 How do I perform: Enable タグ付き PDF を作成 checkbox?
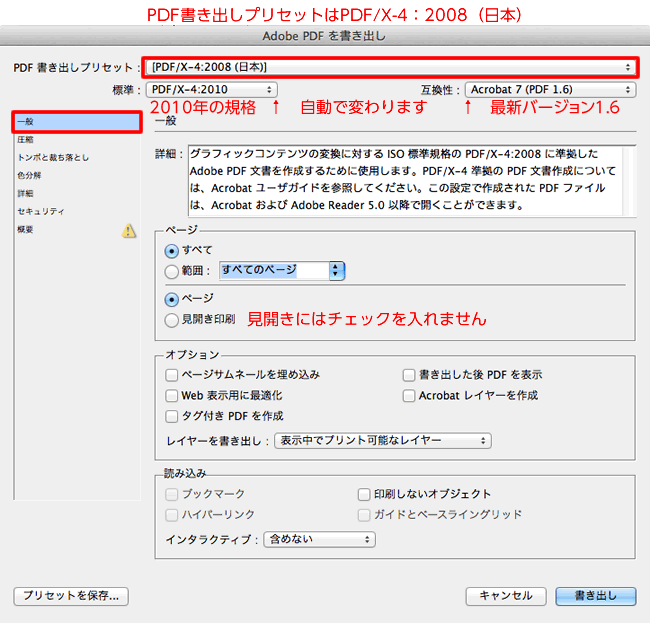pyautogui.click(x=172, y=416)
